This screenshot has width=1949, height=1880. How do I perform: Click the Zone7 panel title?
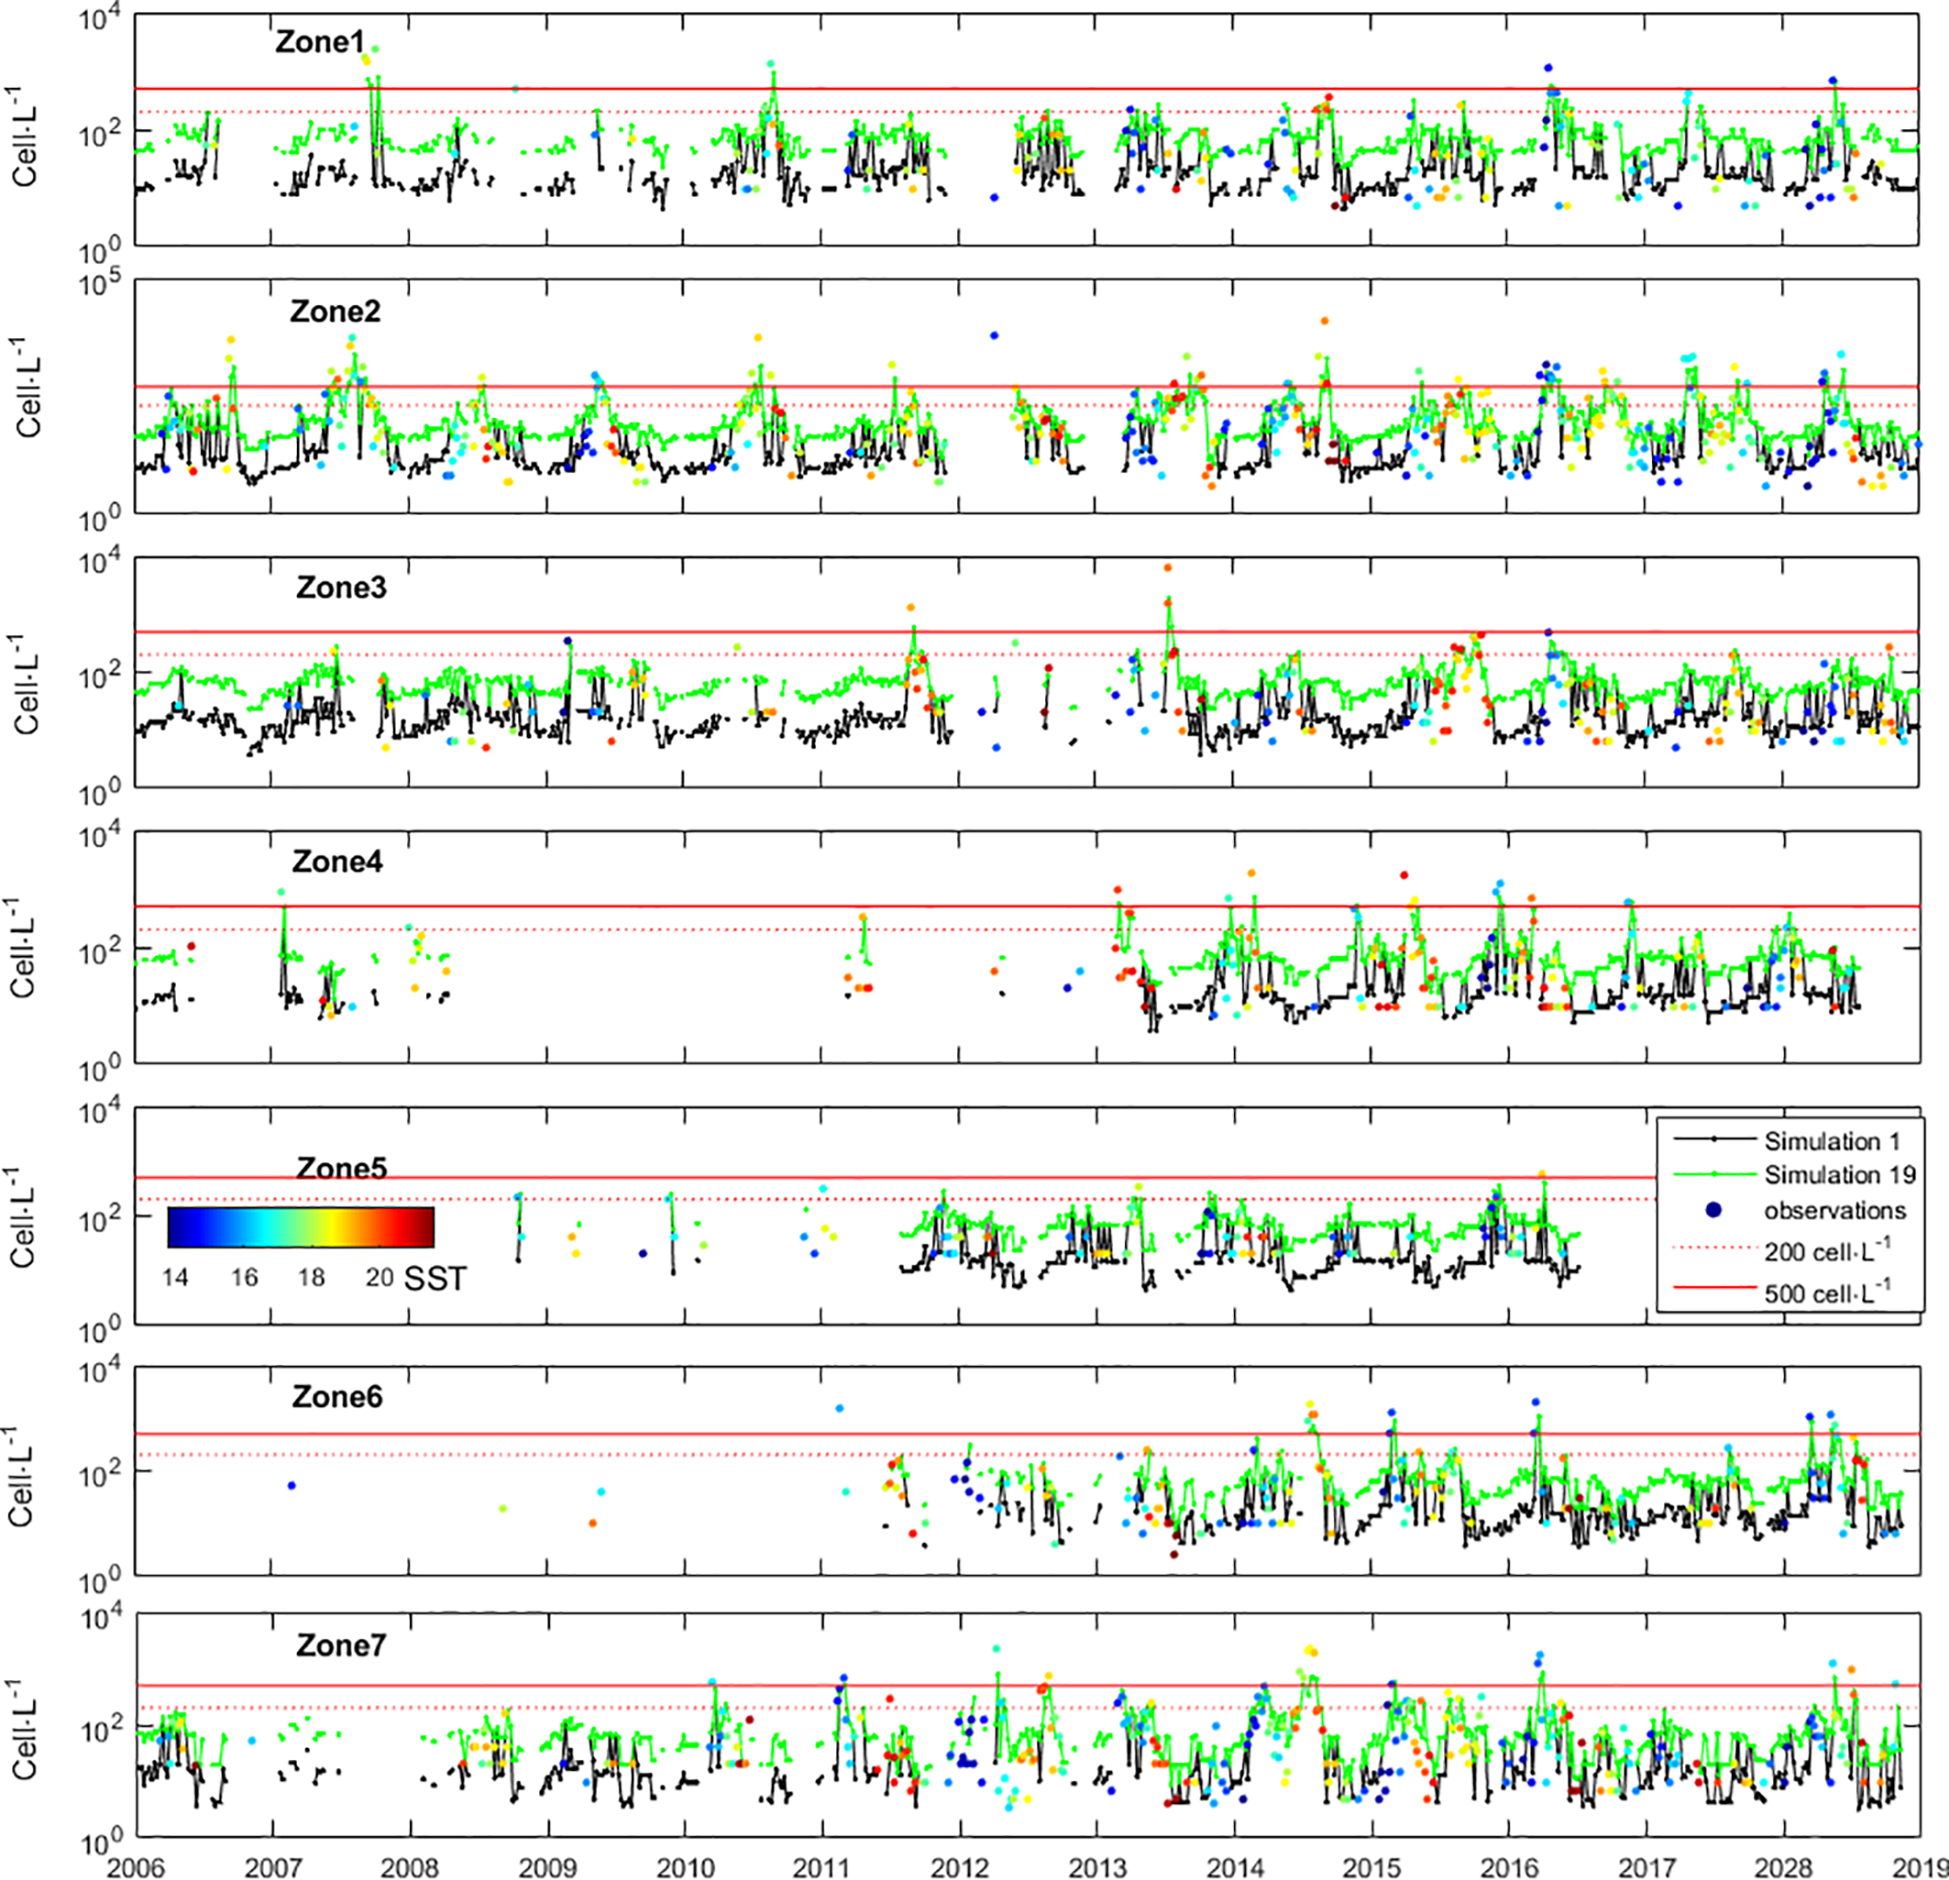[x=341, y=1645]
